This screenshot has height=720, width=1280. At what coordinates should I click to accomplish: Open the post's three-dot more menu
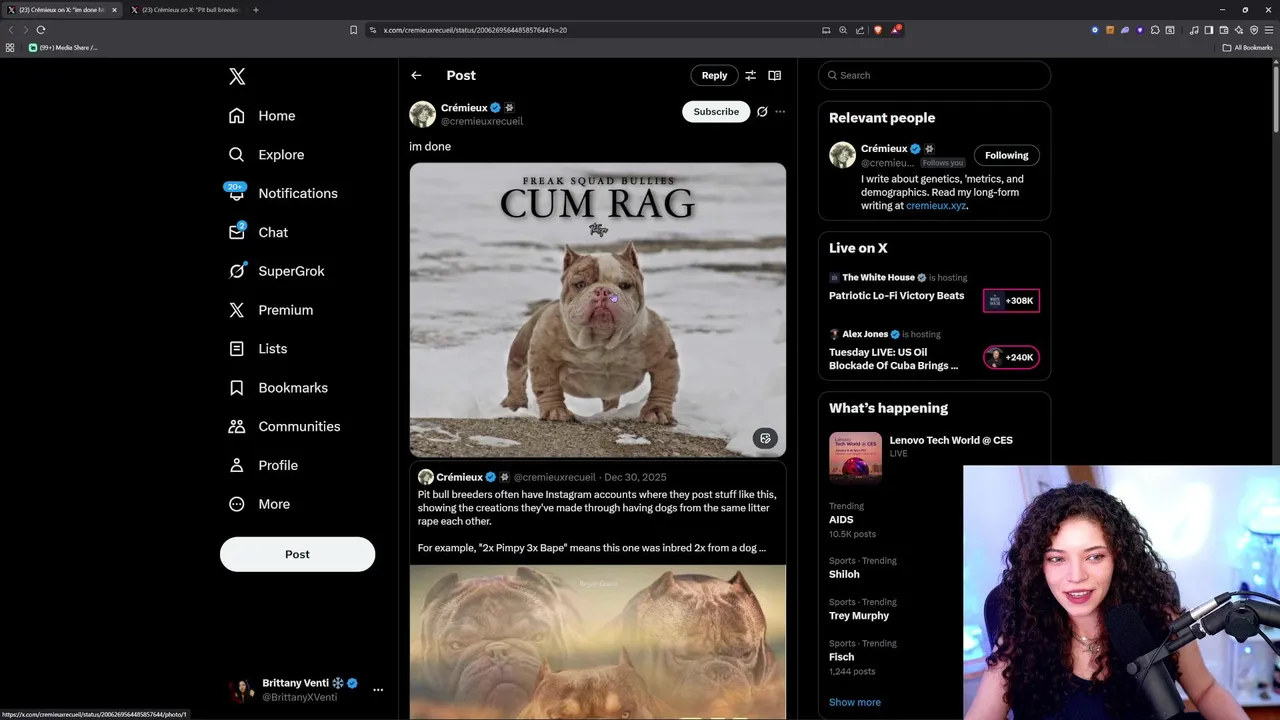point(780,111)
